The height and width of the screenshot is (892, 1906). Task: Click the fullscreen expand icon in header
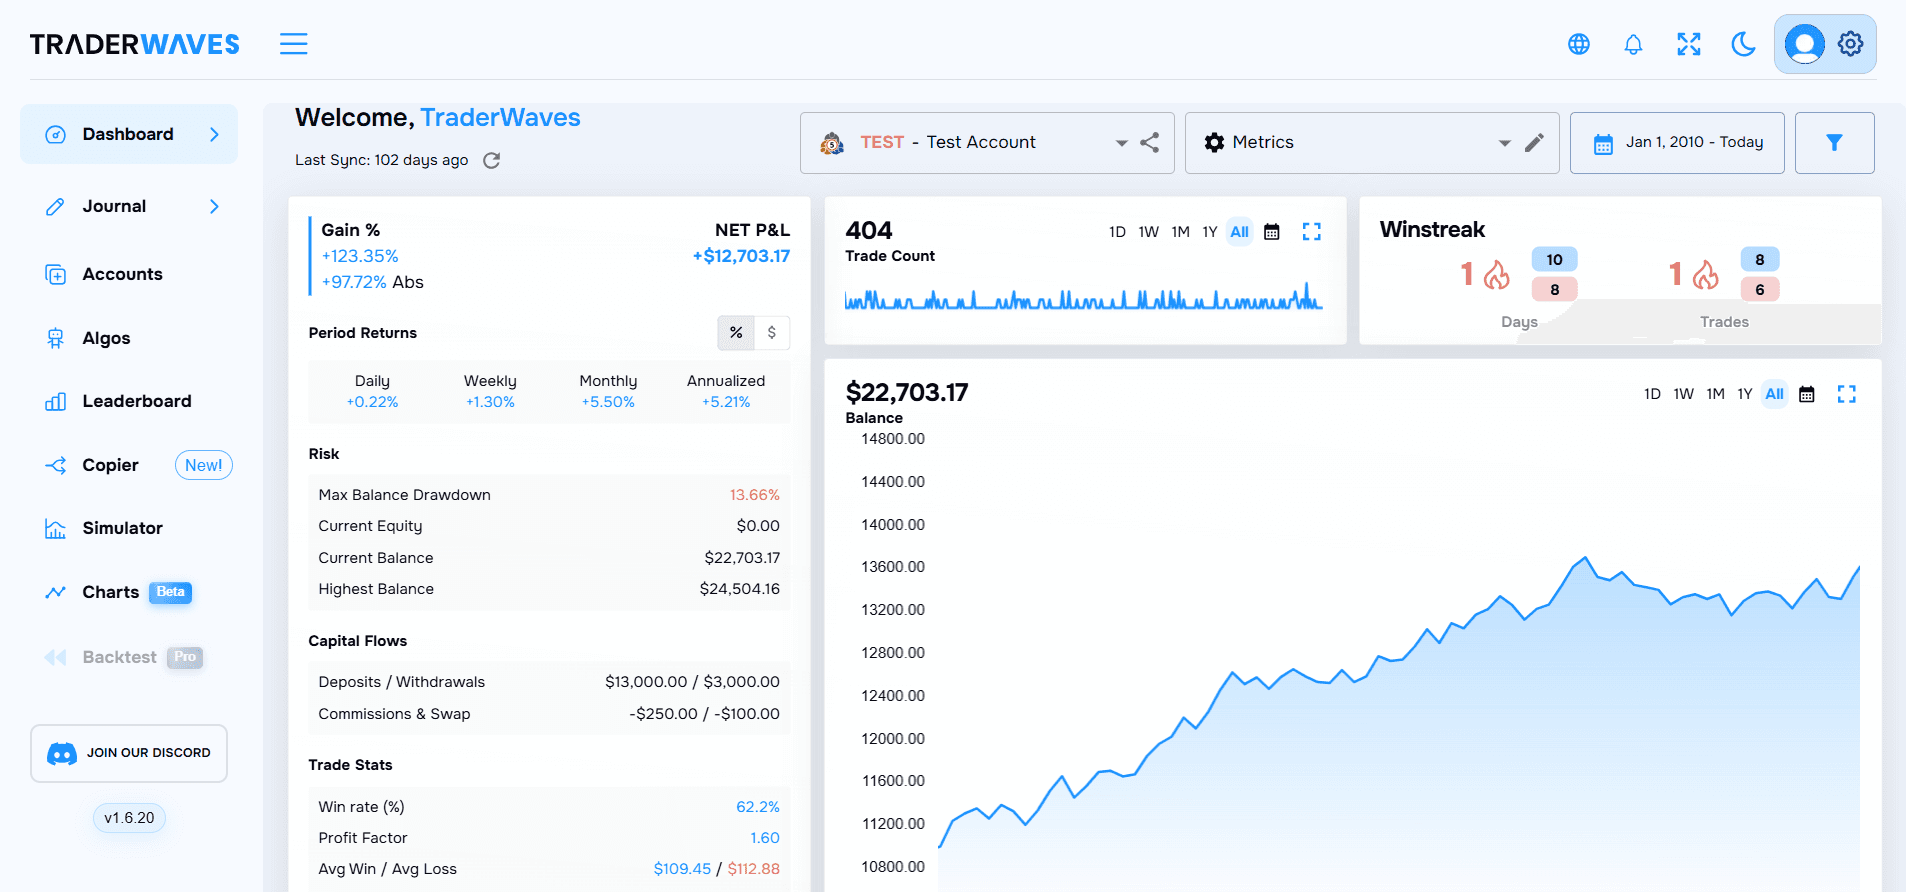[x=1689, y=44]
